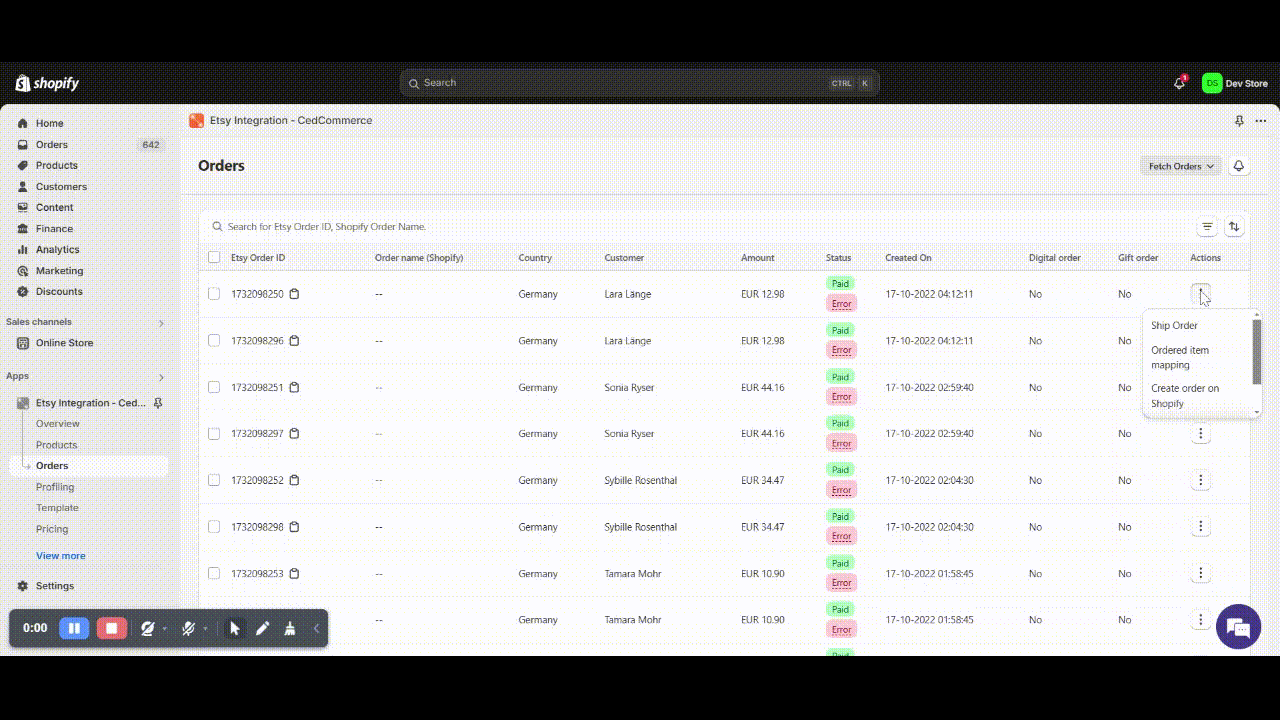Click the green DS store avatar

(x=1212, y=83)
